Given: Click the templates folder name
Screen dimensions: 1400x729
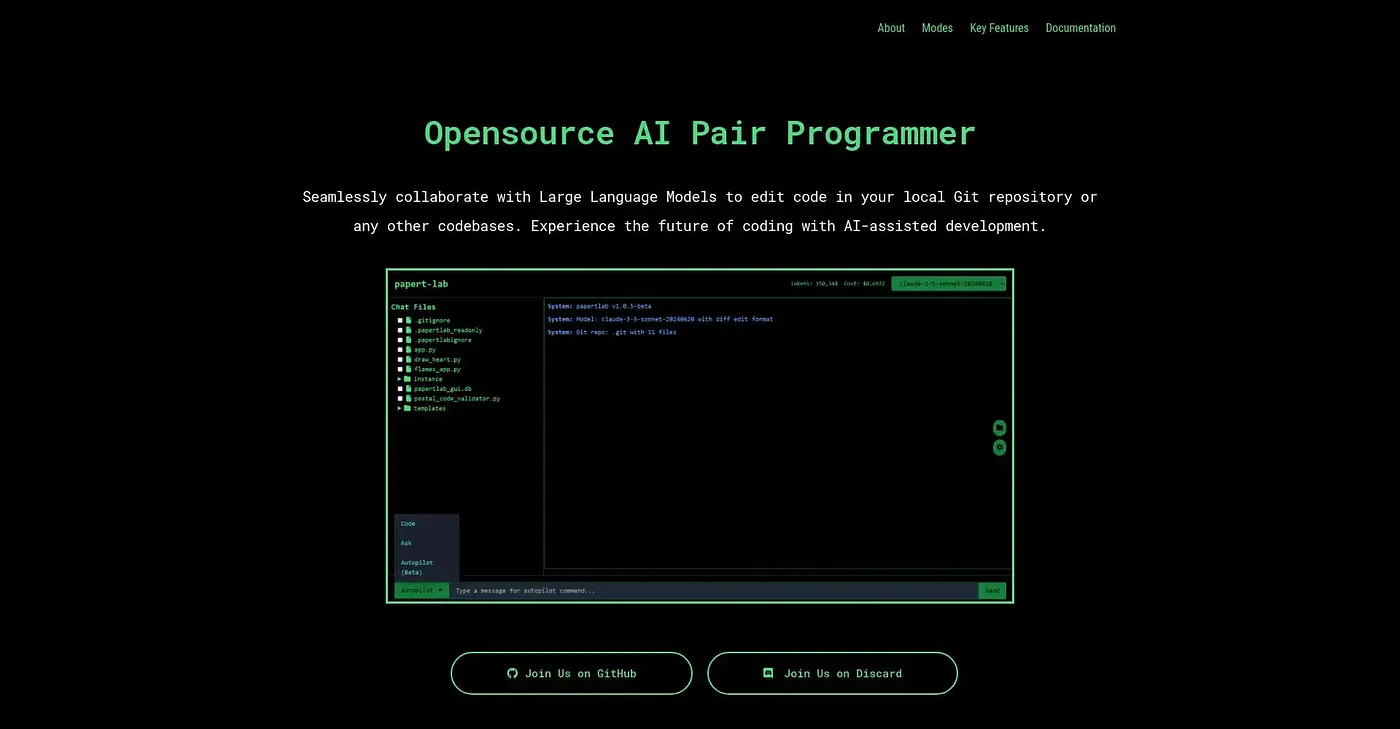Looking at the screenshot, I should [430, 408].
